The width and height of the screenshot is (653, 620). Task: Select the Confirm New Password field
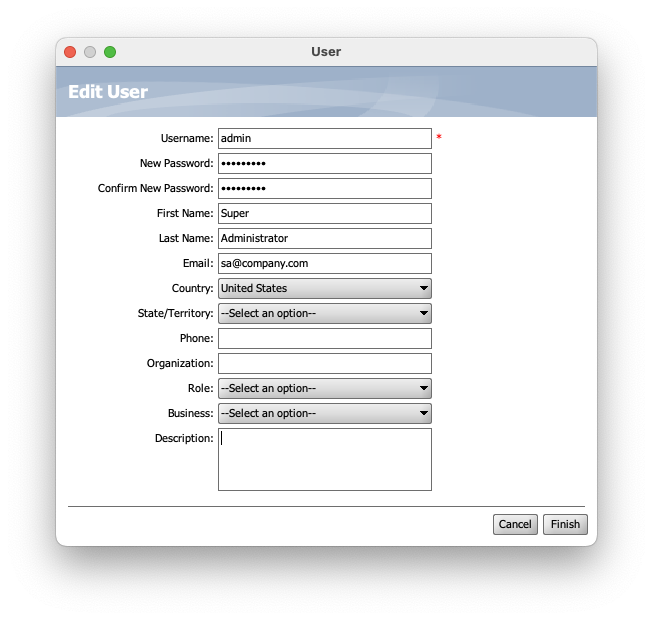pyautogui.click(x=324, y=188)
